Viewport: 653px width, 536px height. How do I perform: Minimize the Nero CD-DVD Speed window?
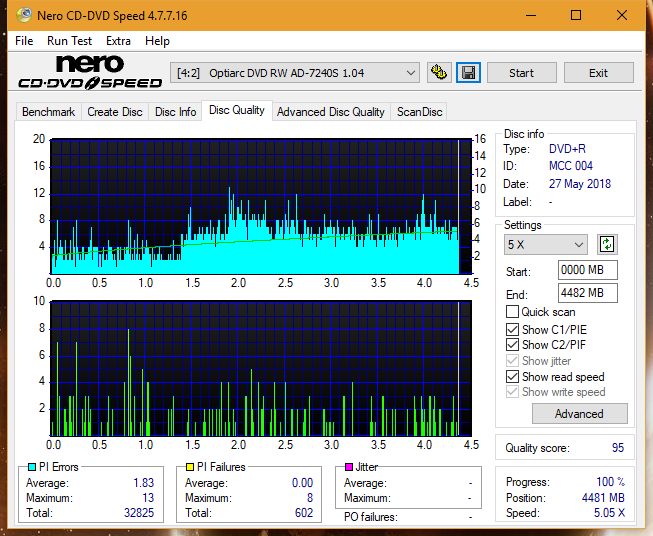[x=531, y=15]
